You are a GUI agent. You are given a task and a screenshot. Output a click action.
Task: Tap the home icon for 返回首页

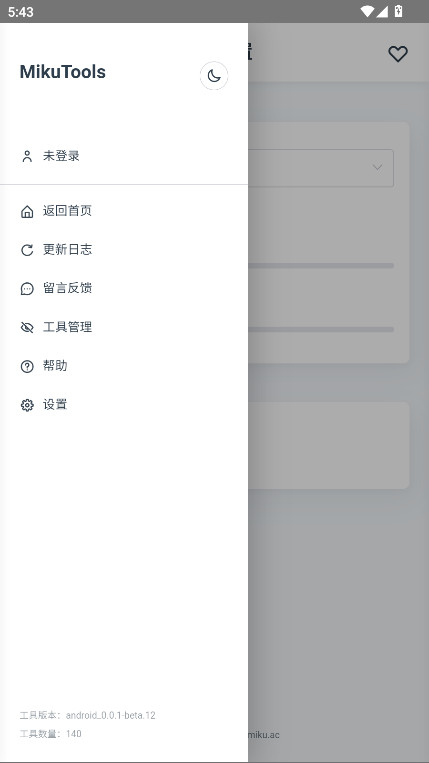click(27, 211)
